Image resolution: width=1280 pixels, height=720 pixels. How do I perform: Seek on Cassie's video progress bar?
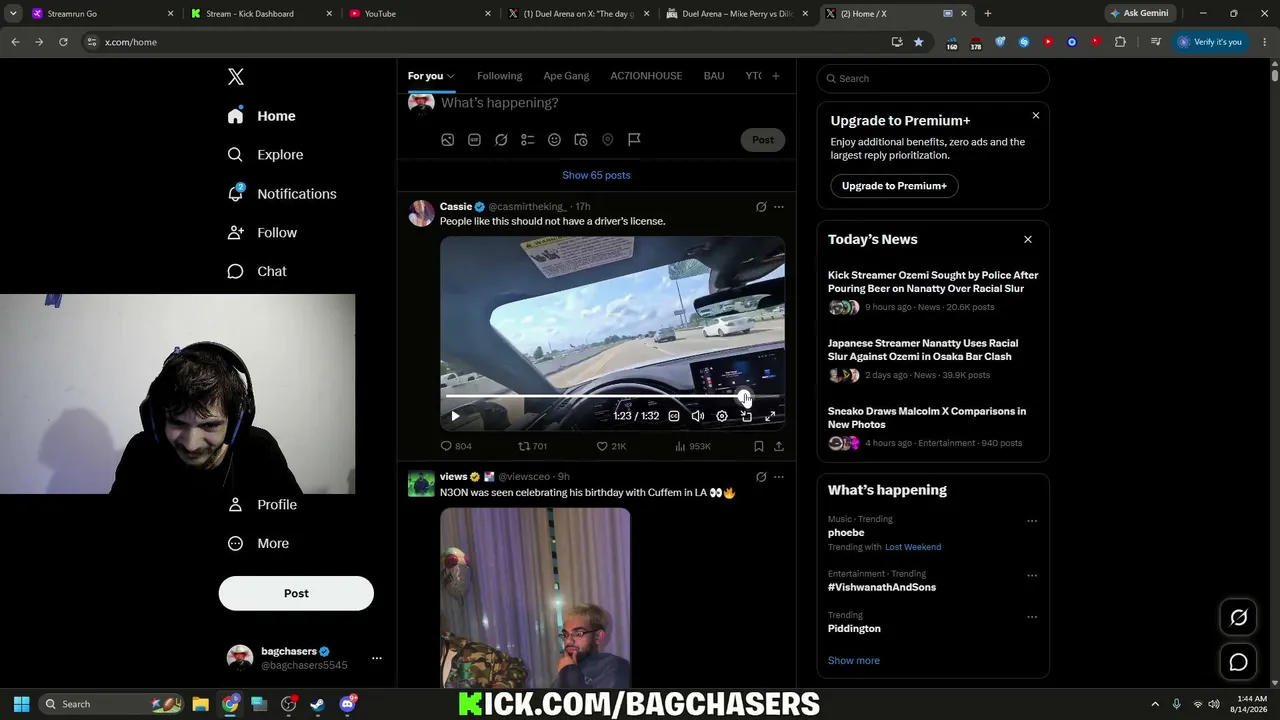[612, 398]
